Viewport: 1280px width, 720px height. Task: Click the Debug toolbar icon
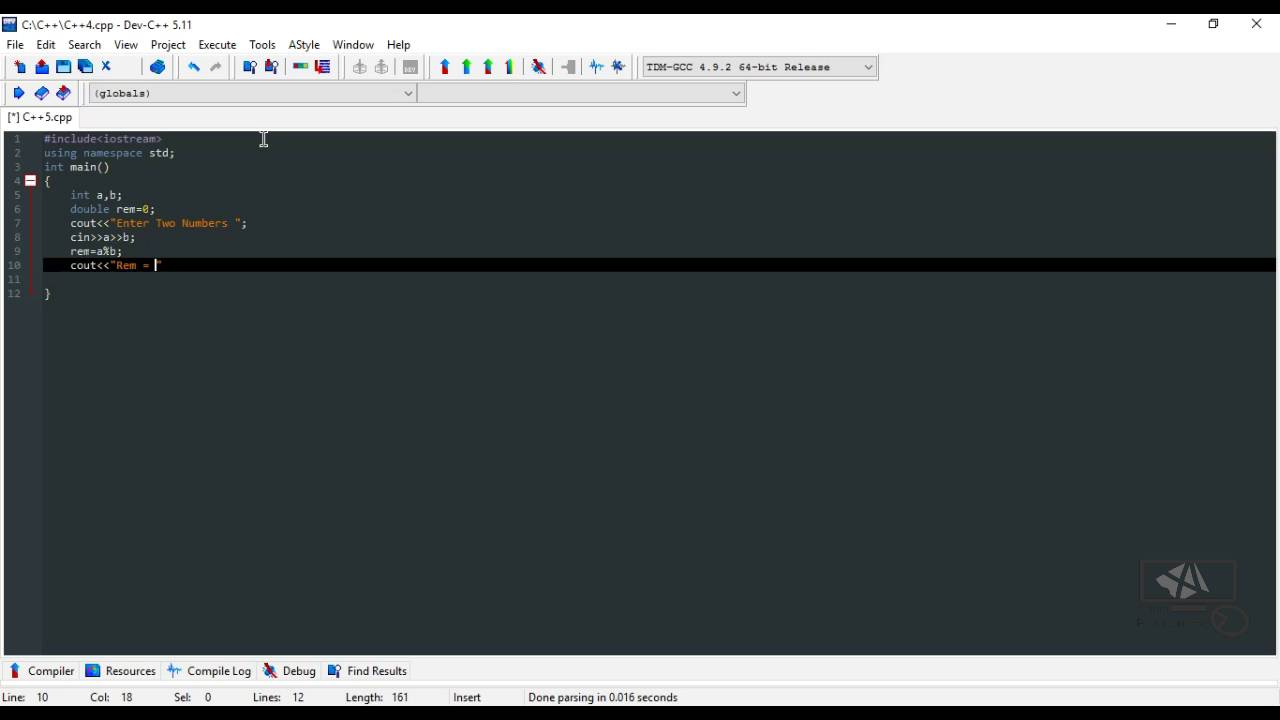point(539,67)
